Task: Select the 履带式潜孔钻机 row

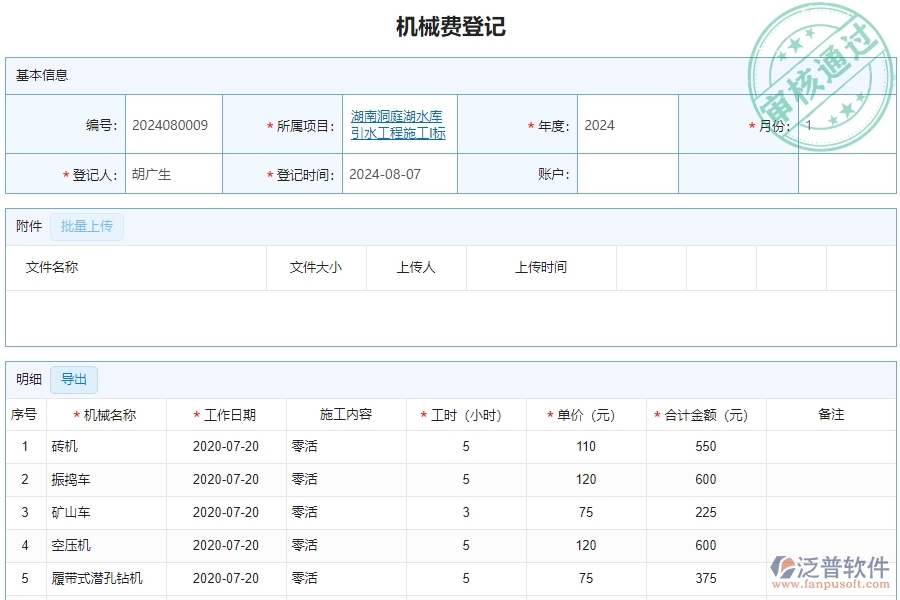Action: point(97,578)
